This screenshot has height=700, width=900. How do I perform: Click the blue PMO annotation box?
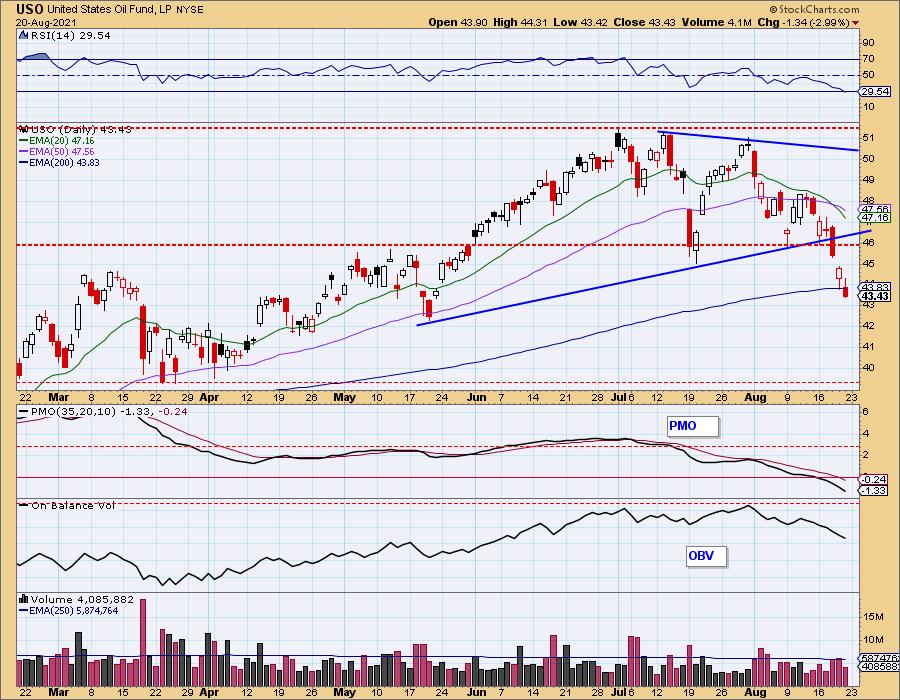tap(693, 426)
